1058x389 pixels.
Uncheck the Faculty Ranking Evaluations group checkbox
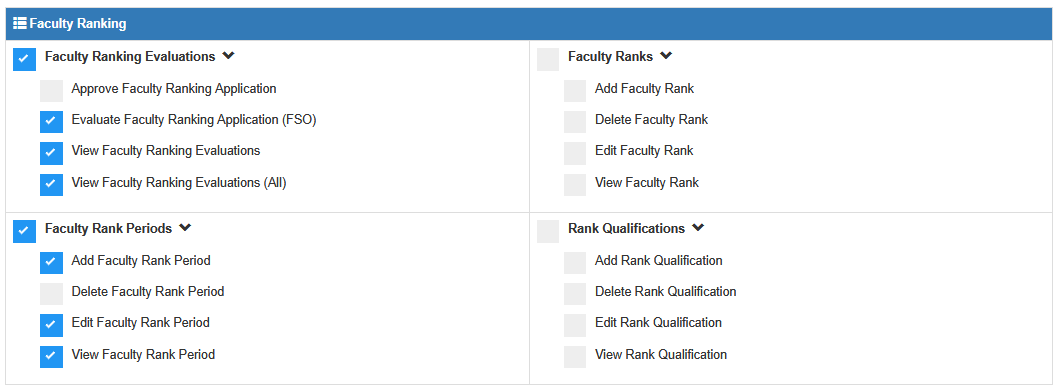click(24, 59)
